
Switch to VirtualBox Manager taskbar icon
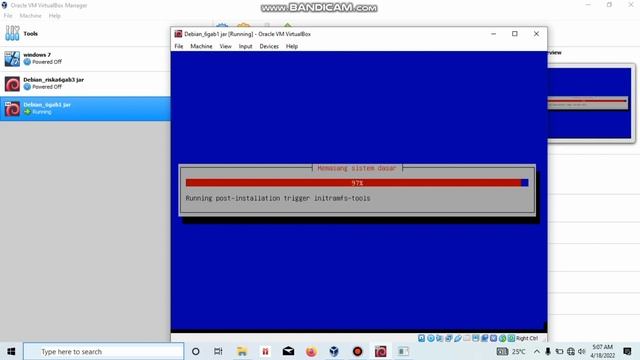point(334,351)
